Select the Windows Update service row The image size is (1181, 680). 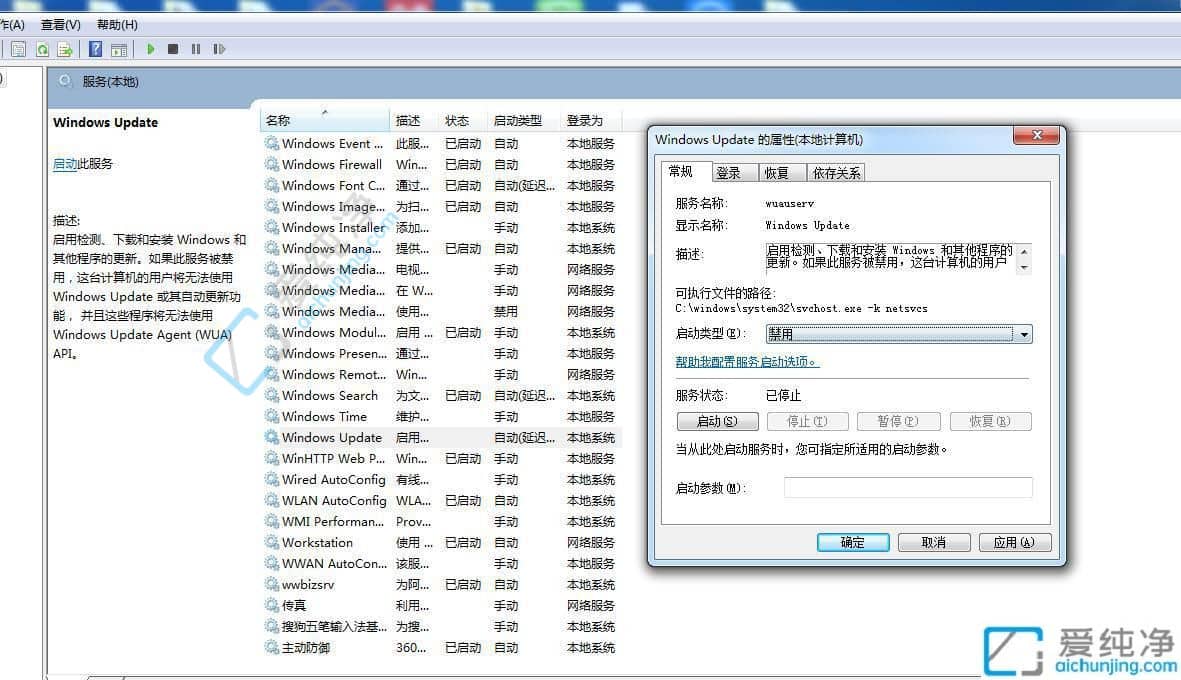[x=441, y=438]
